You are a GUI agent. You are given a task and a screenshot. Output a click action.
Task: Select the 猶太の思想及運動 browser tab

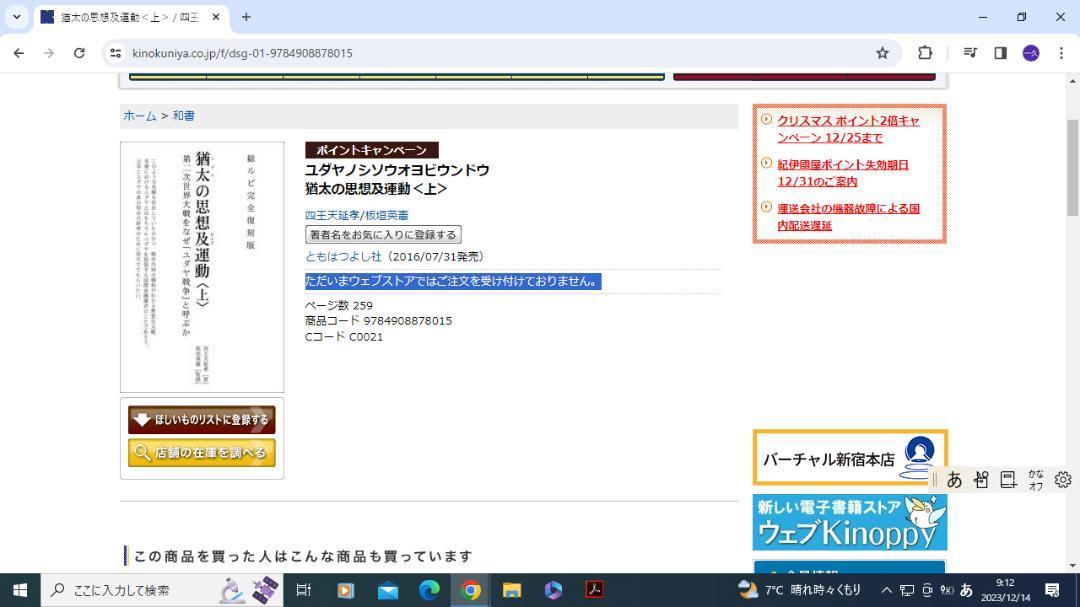131,17
